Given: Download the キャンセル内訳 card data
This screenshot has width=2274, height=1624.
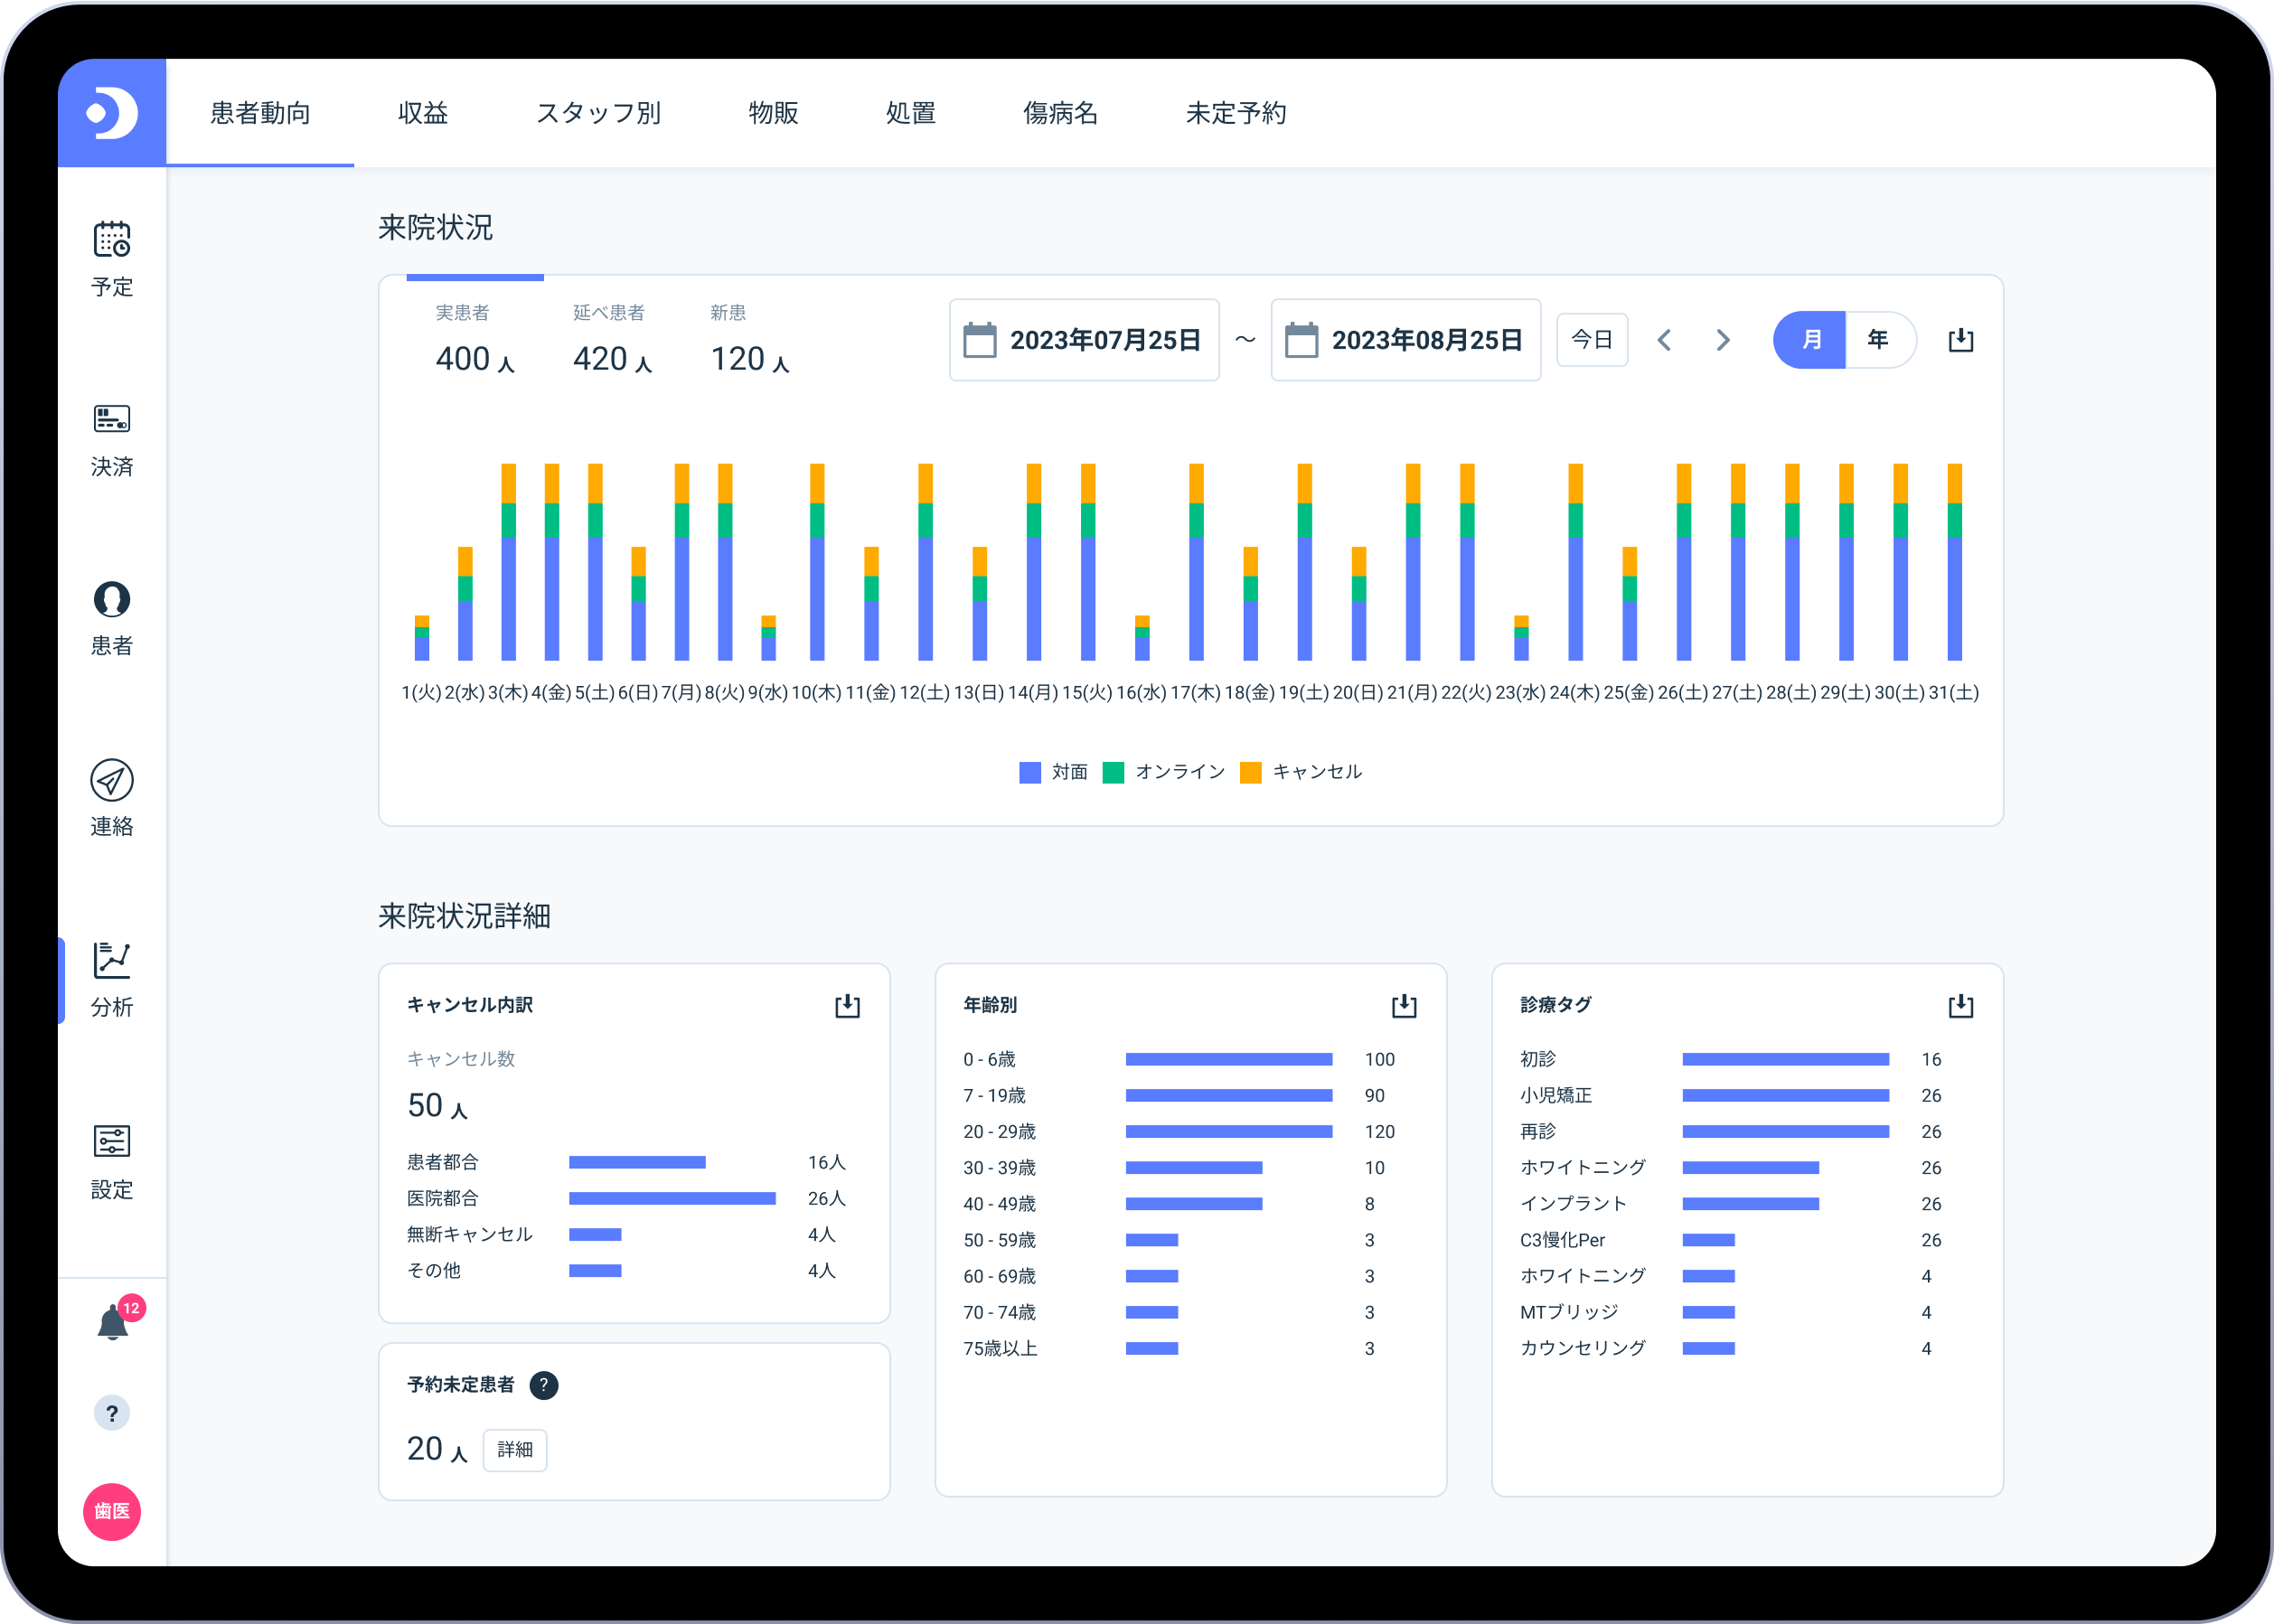Looking at the screenshot, I should 847,1005.
